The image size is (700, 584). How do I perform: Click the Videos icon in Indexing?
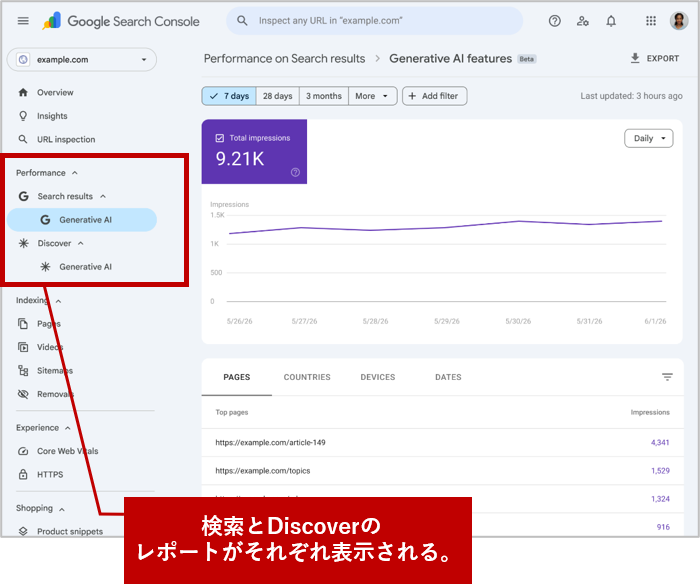pos(23,347)
